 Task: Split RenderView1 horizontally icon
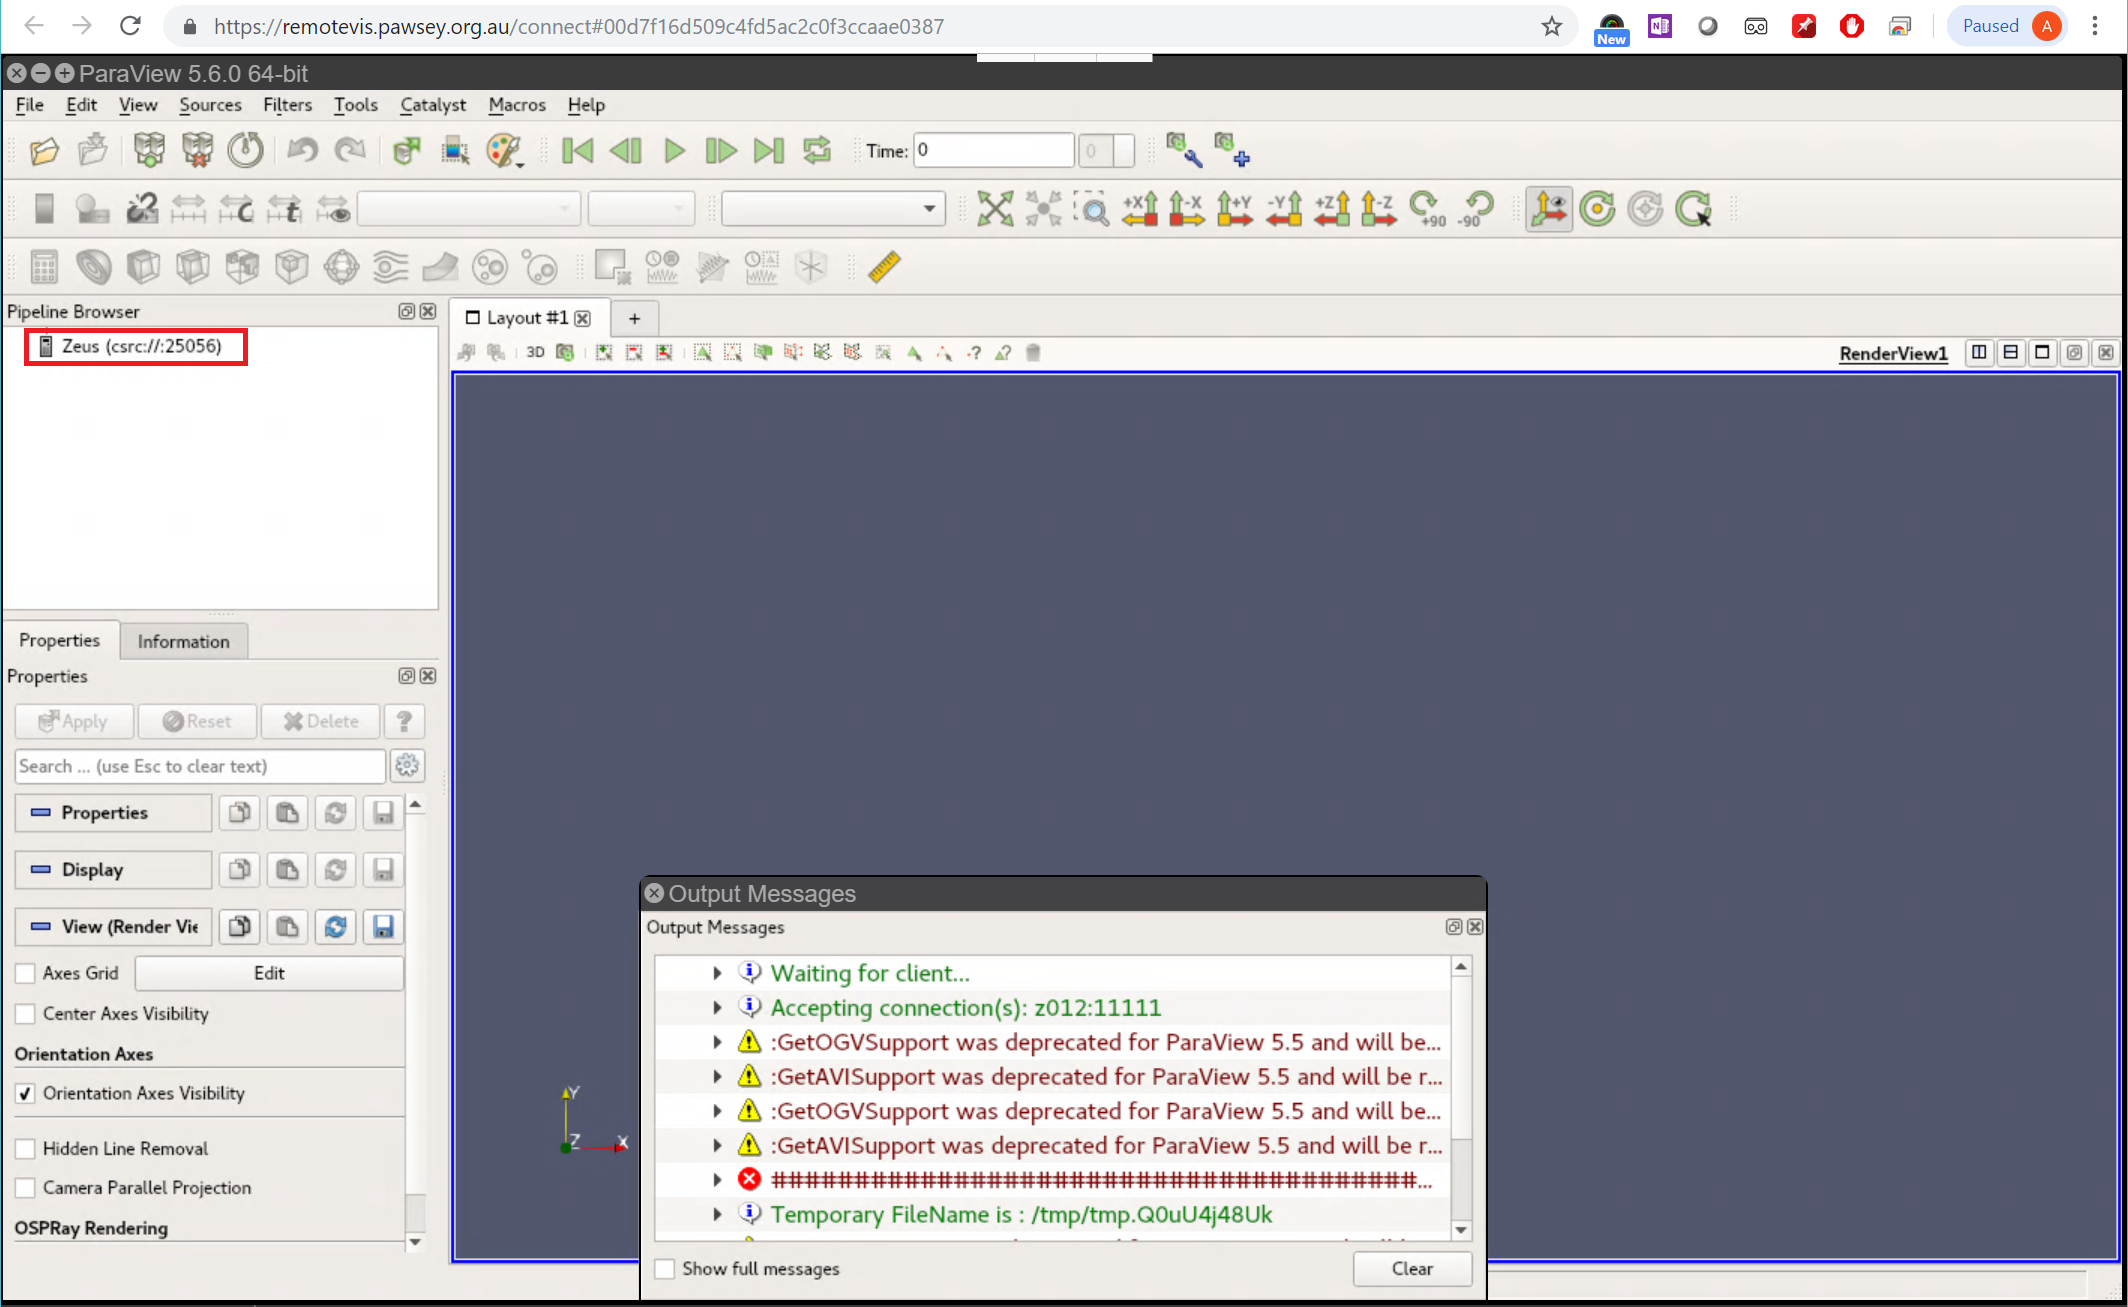pos(1979,352)
